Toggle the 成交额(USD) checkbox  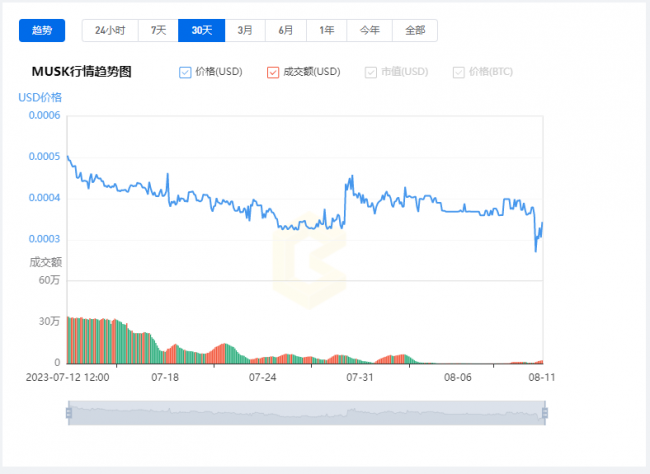click(273, 72)
